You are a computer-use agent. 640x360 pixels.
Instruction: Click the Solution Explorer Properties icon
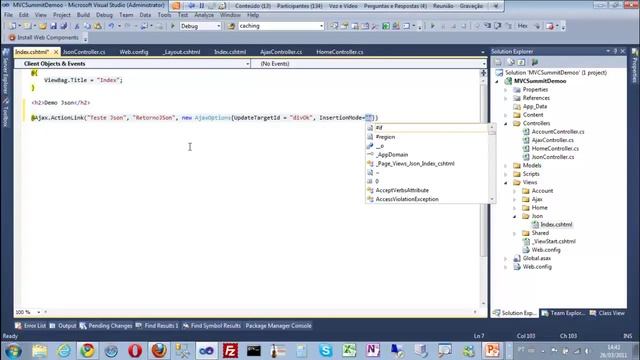498,62
